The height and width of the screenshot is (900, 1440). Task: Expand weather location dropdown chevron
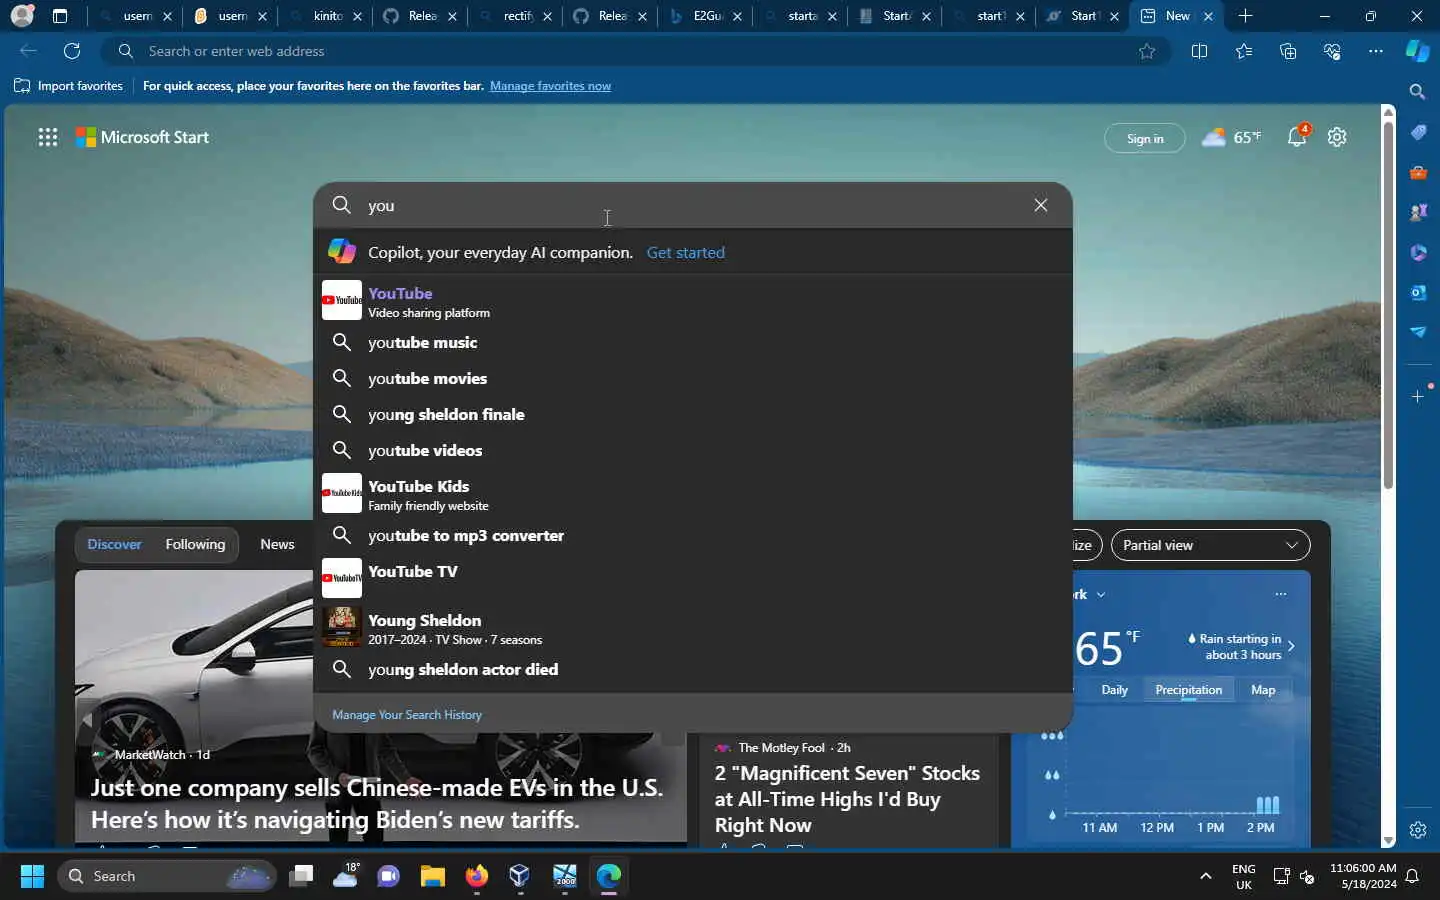click(x=1101, y=594)
